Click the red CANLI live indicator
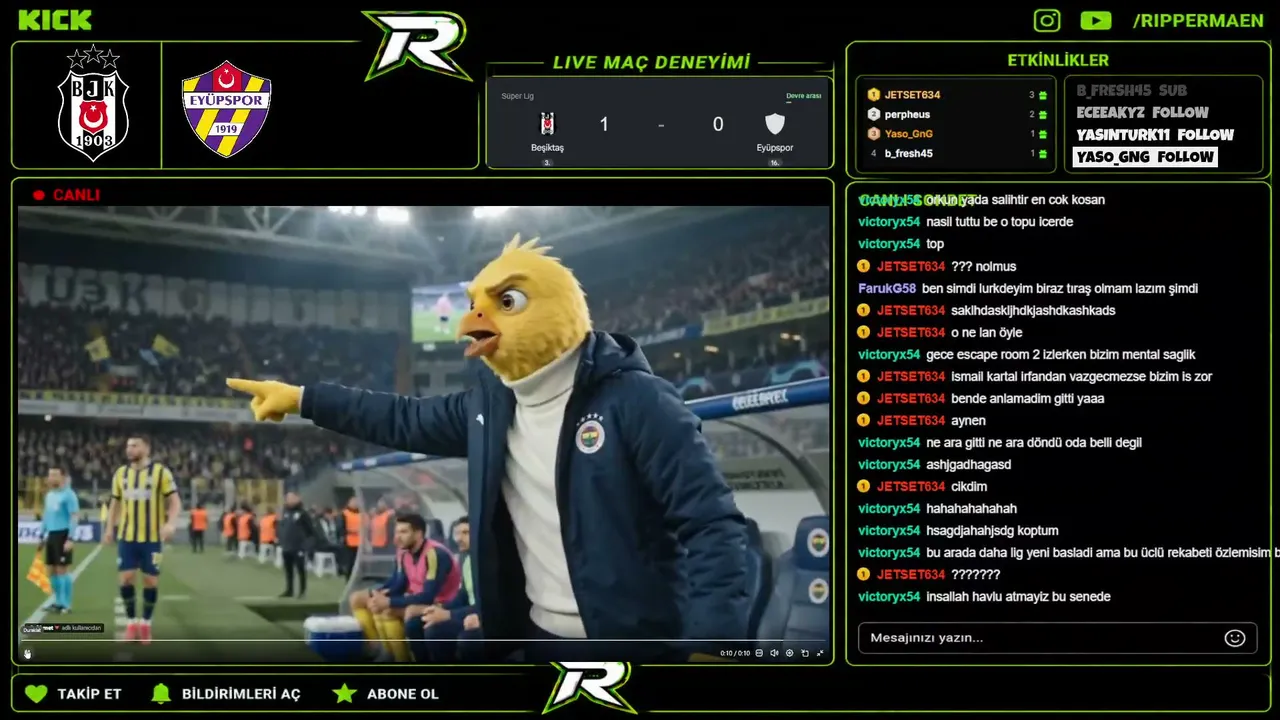1280x720 pixels. tap(67, 195)
